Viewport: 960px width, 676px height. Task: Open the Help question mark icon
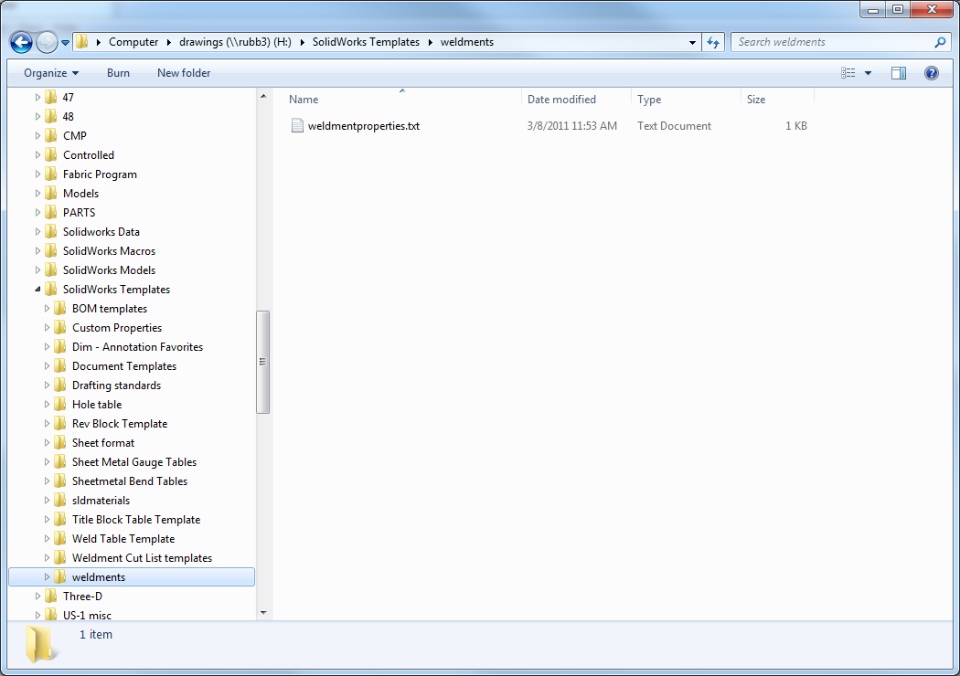point(931,73)
